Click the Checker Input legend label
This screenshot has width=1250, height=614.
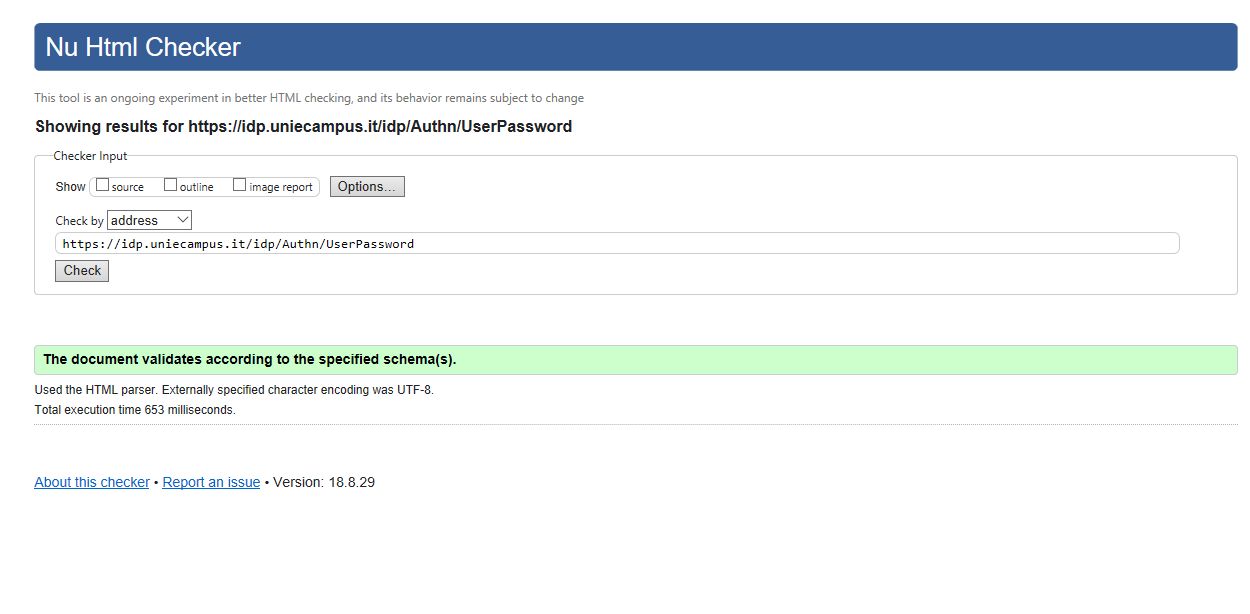point(90,156)
